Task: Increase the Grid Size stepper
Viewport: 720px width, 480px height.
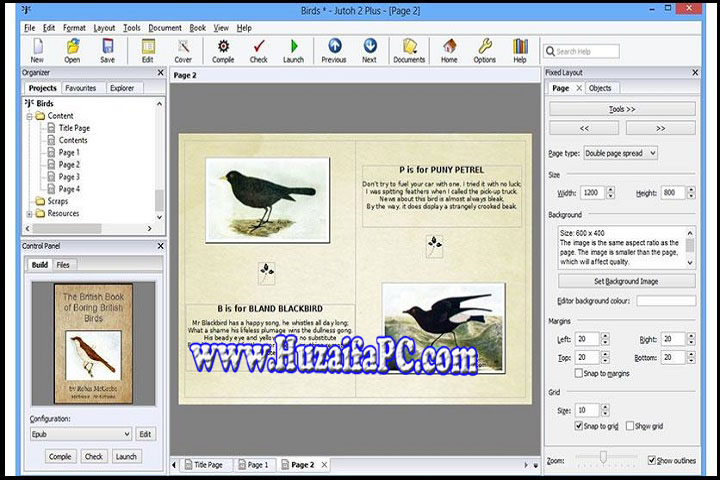Action: click(x=605, y=407)
